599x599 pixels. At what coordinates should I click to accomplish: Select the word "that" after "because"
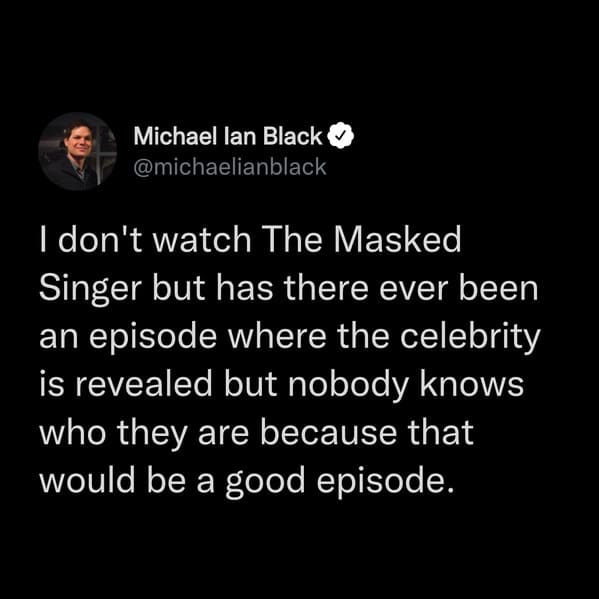click(x=440, y=432)
